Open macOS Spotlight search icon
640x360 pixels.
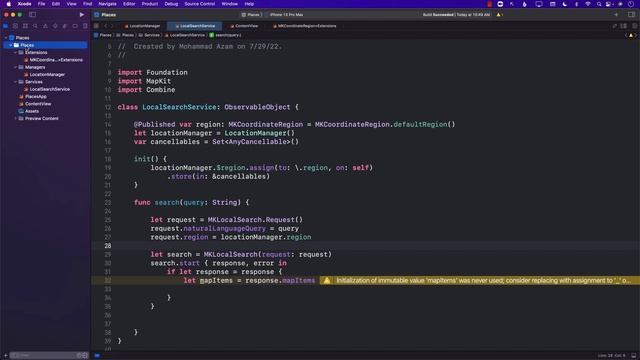[x=599, y=4]
